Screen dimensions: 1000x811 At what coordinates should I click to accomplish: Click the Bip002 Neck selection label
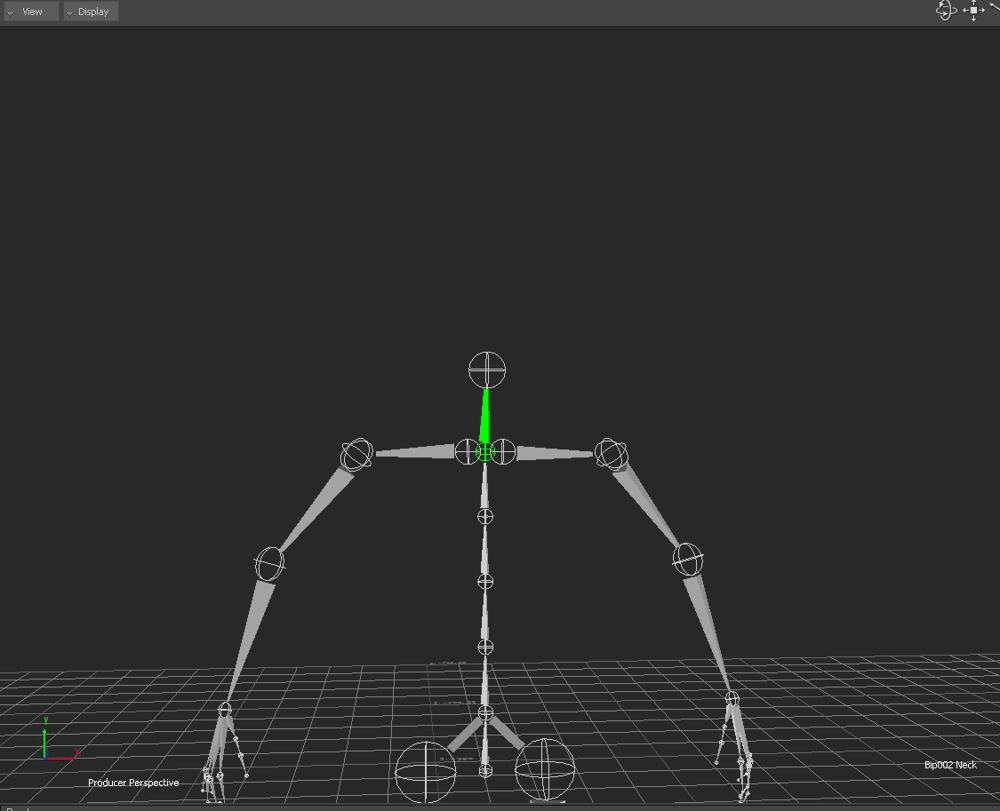950,764
